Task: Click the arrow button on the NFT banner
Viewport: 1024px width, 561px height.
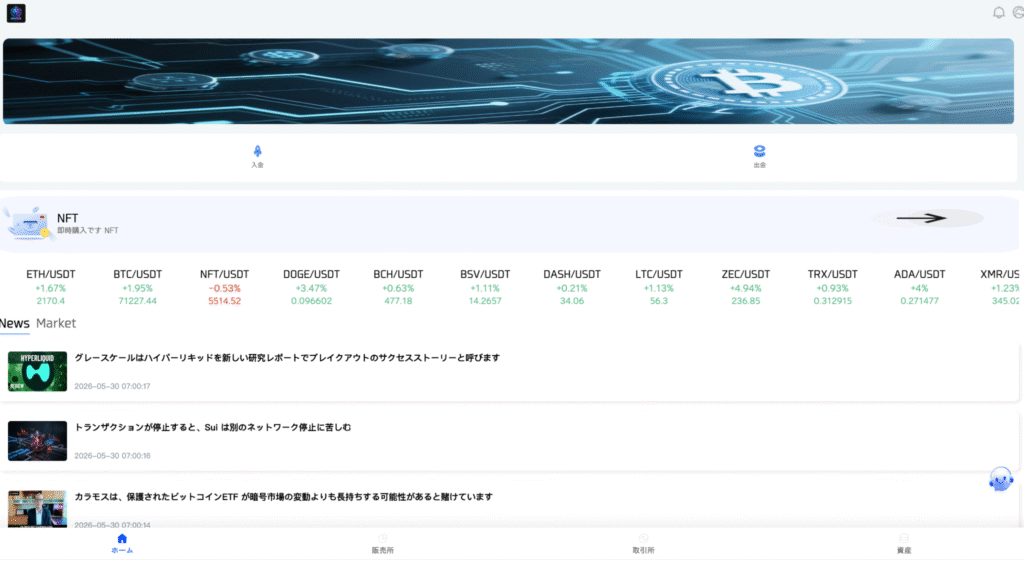Action: click(x=927, y=218)
